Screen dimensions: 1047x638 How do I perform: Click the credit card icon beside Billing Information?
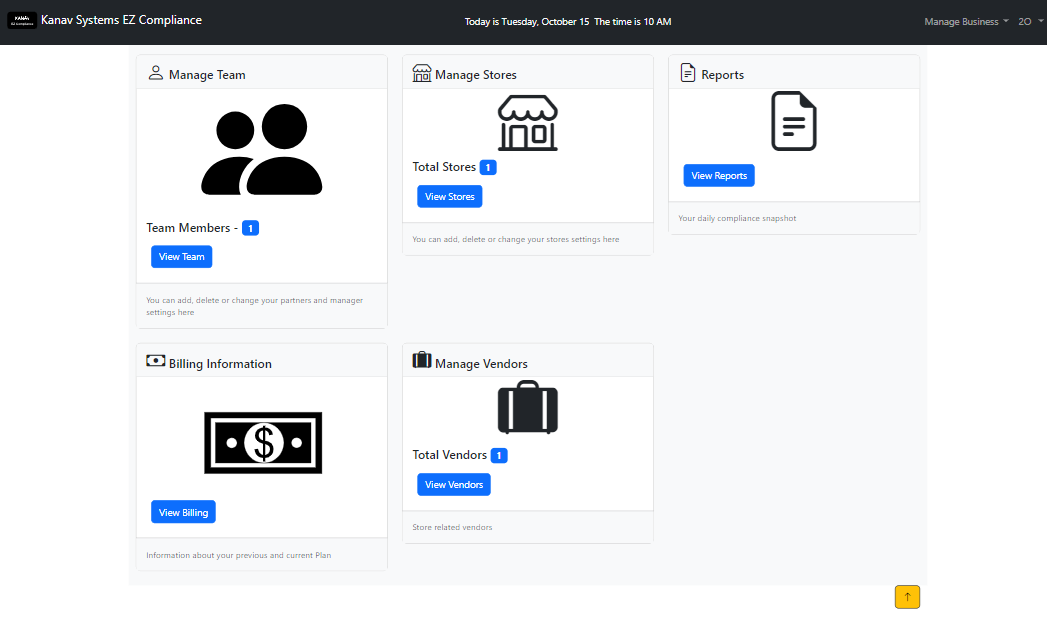click(x=156, y=359)
